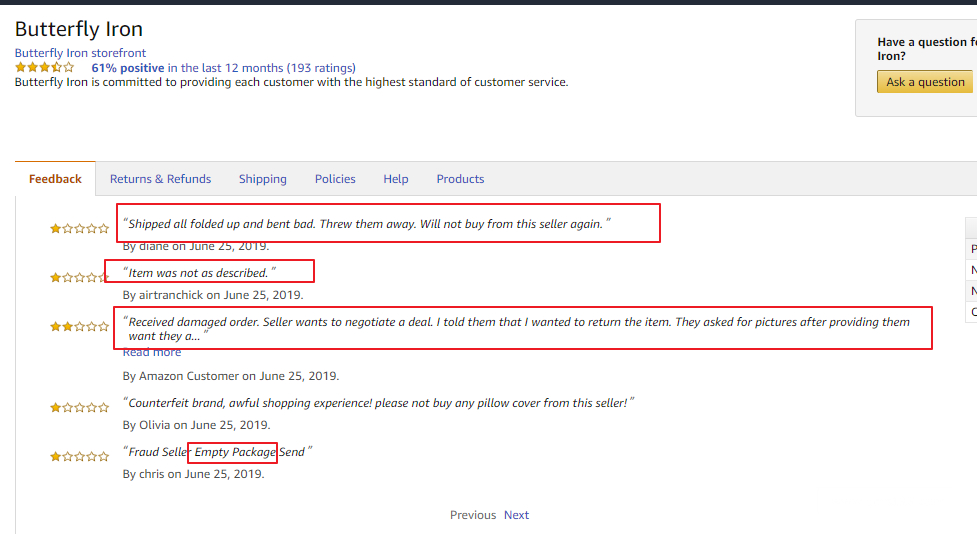This screenshot has height=534, width=977.
Task: Click the 'Item was not as described' review text
Action: [198, 273]
